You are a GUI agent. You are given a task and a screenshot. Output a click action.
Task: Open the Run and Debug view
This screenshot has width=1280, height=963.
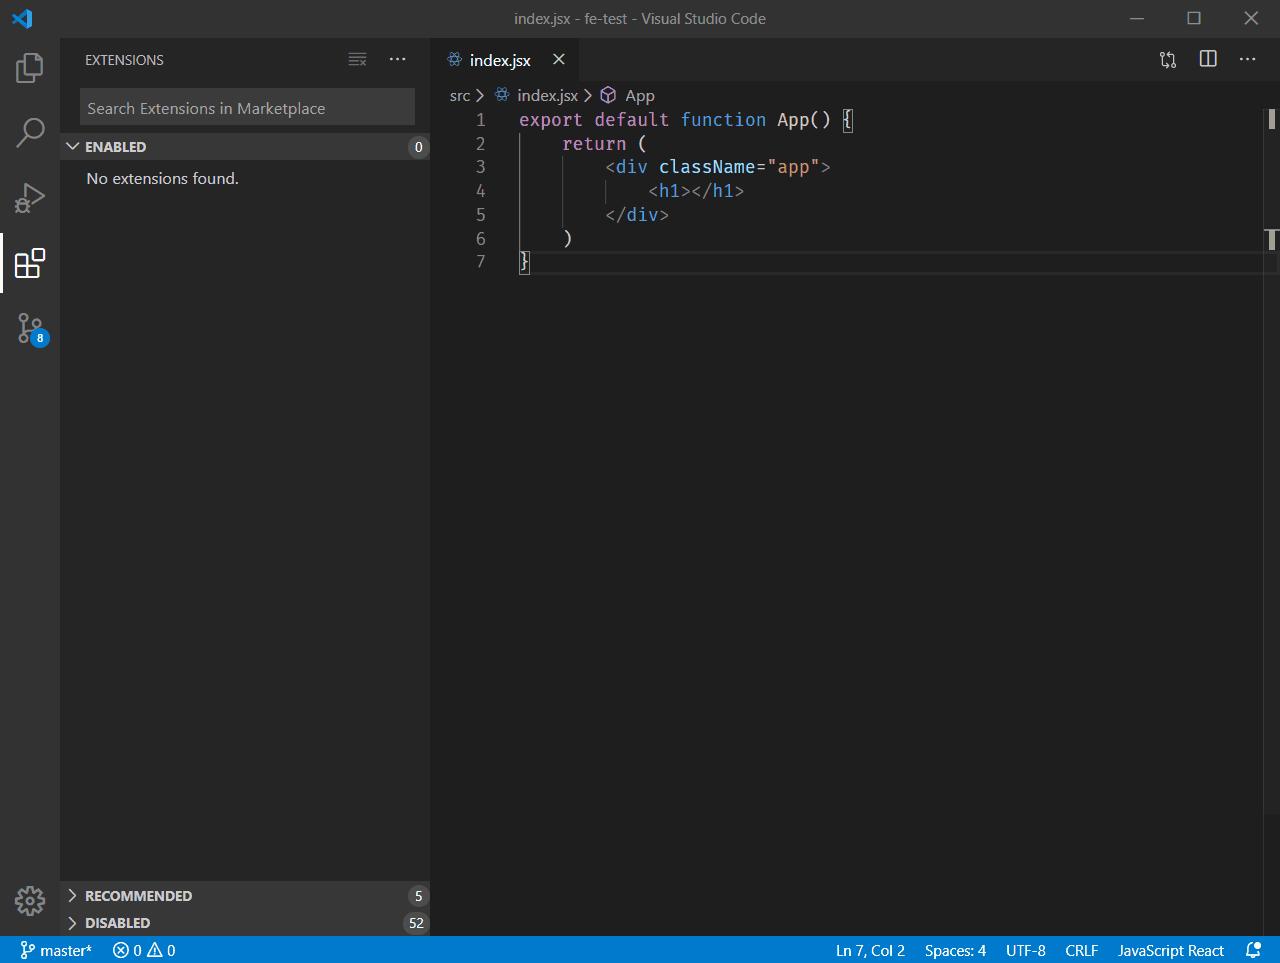[x=29, y=197]
